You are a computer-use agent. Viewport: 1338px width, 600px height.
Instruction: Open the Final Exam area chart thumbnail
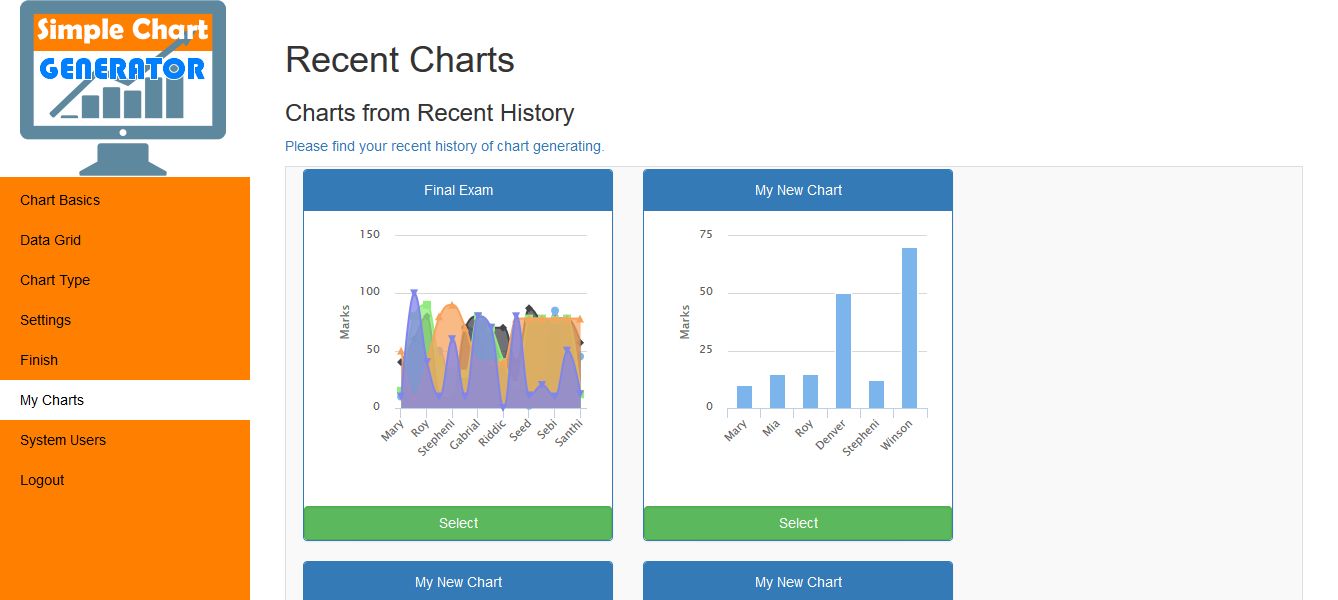point(458,340)
